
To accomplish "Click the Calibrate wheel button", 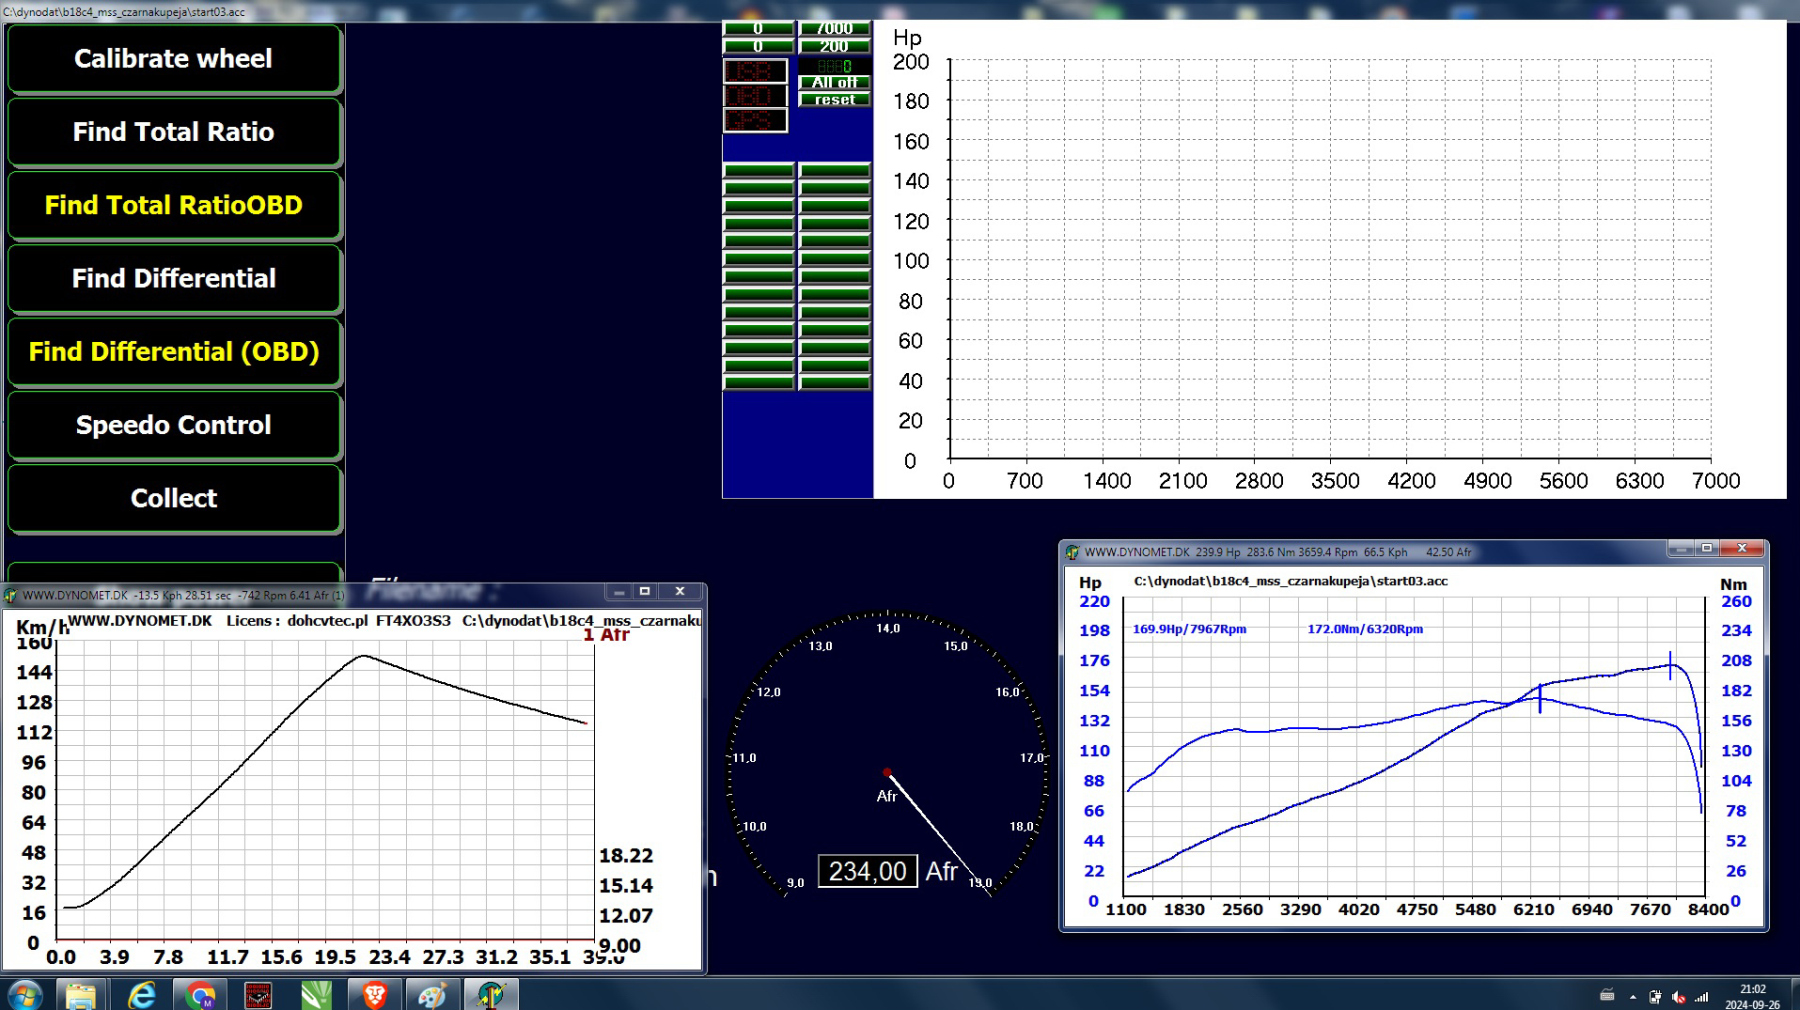I will tap(174, 59).
